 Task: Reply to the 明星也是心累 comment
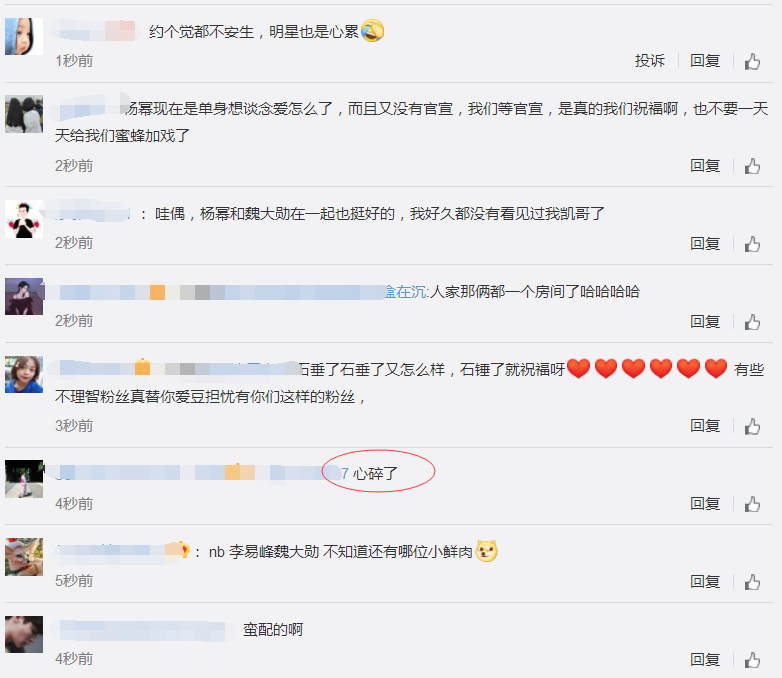tap(705, 61)
